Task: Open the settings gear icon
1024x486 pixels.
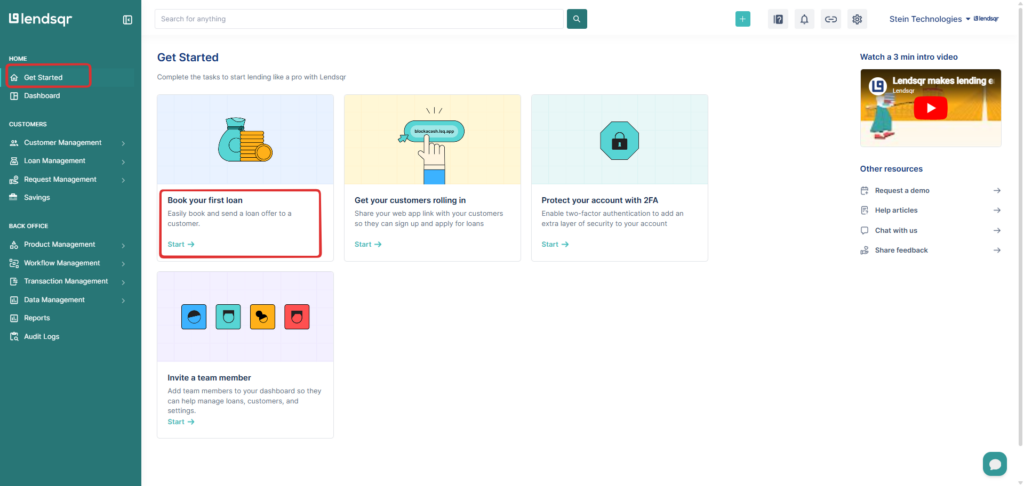Action: (857, 19)
